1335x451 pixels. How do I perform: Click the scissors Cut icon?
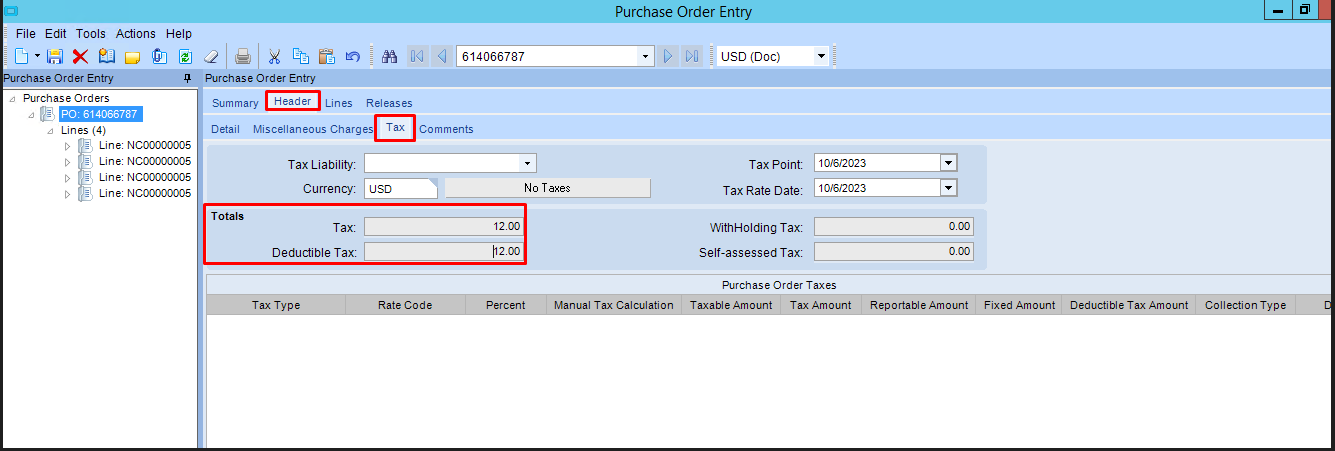pyautogui.click(x=274, y=56)
